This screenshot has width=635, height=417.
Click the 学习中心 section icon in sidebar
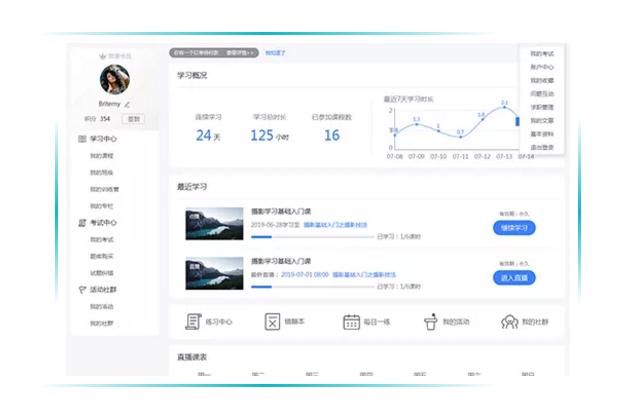point(82,138)
